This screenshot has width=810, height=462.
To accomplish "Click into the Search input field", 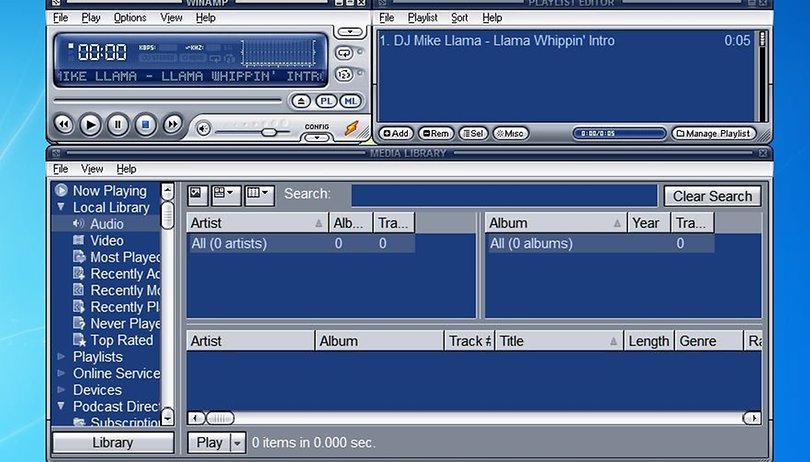I will [x=504, y=195].
